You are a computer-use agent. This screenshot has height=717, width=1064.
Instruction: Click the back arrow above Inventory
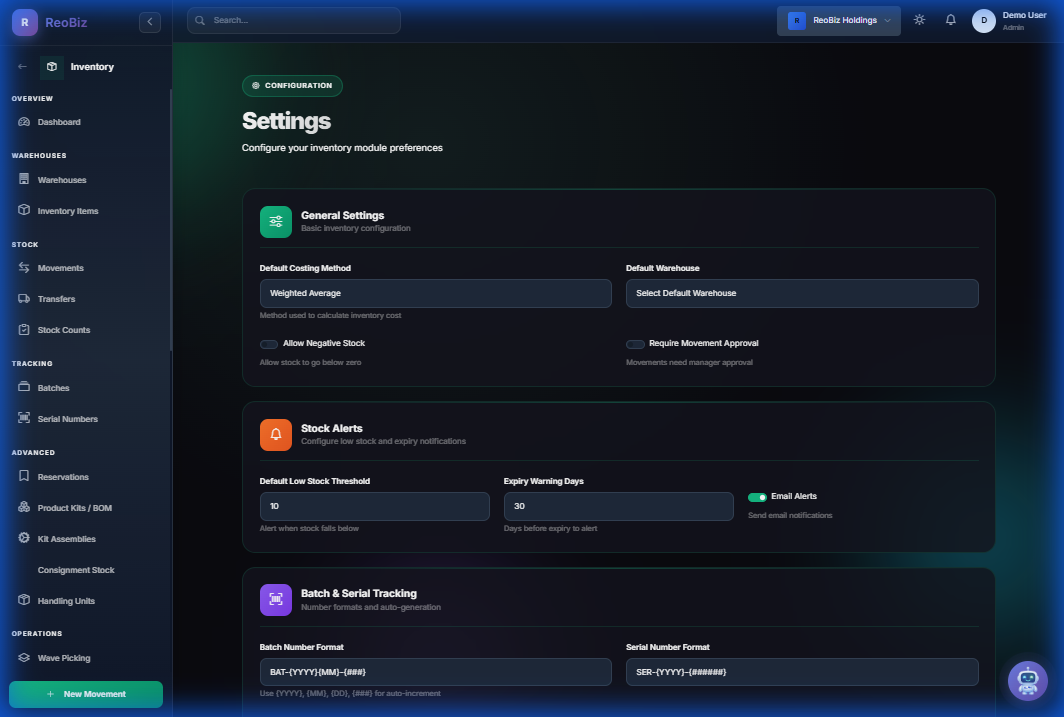(22, 66)
